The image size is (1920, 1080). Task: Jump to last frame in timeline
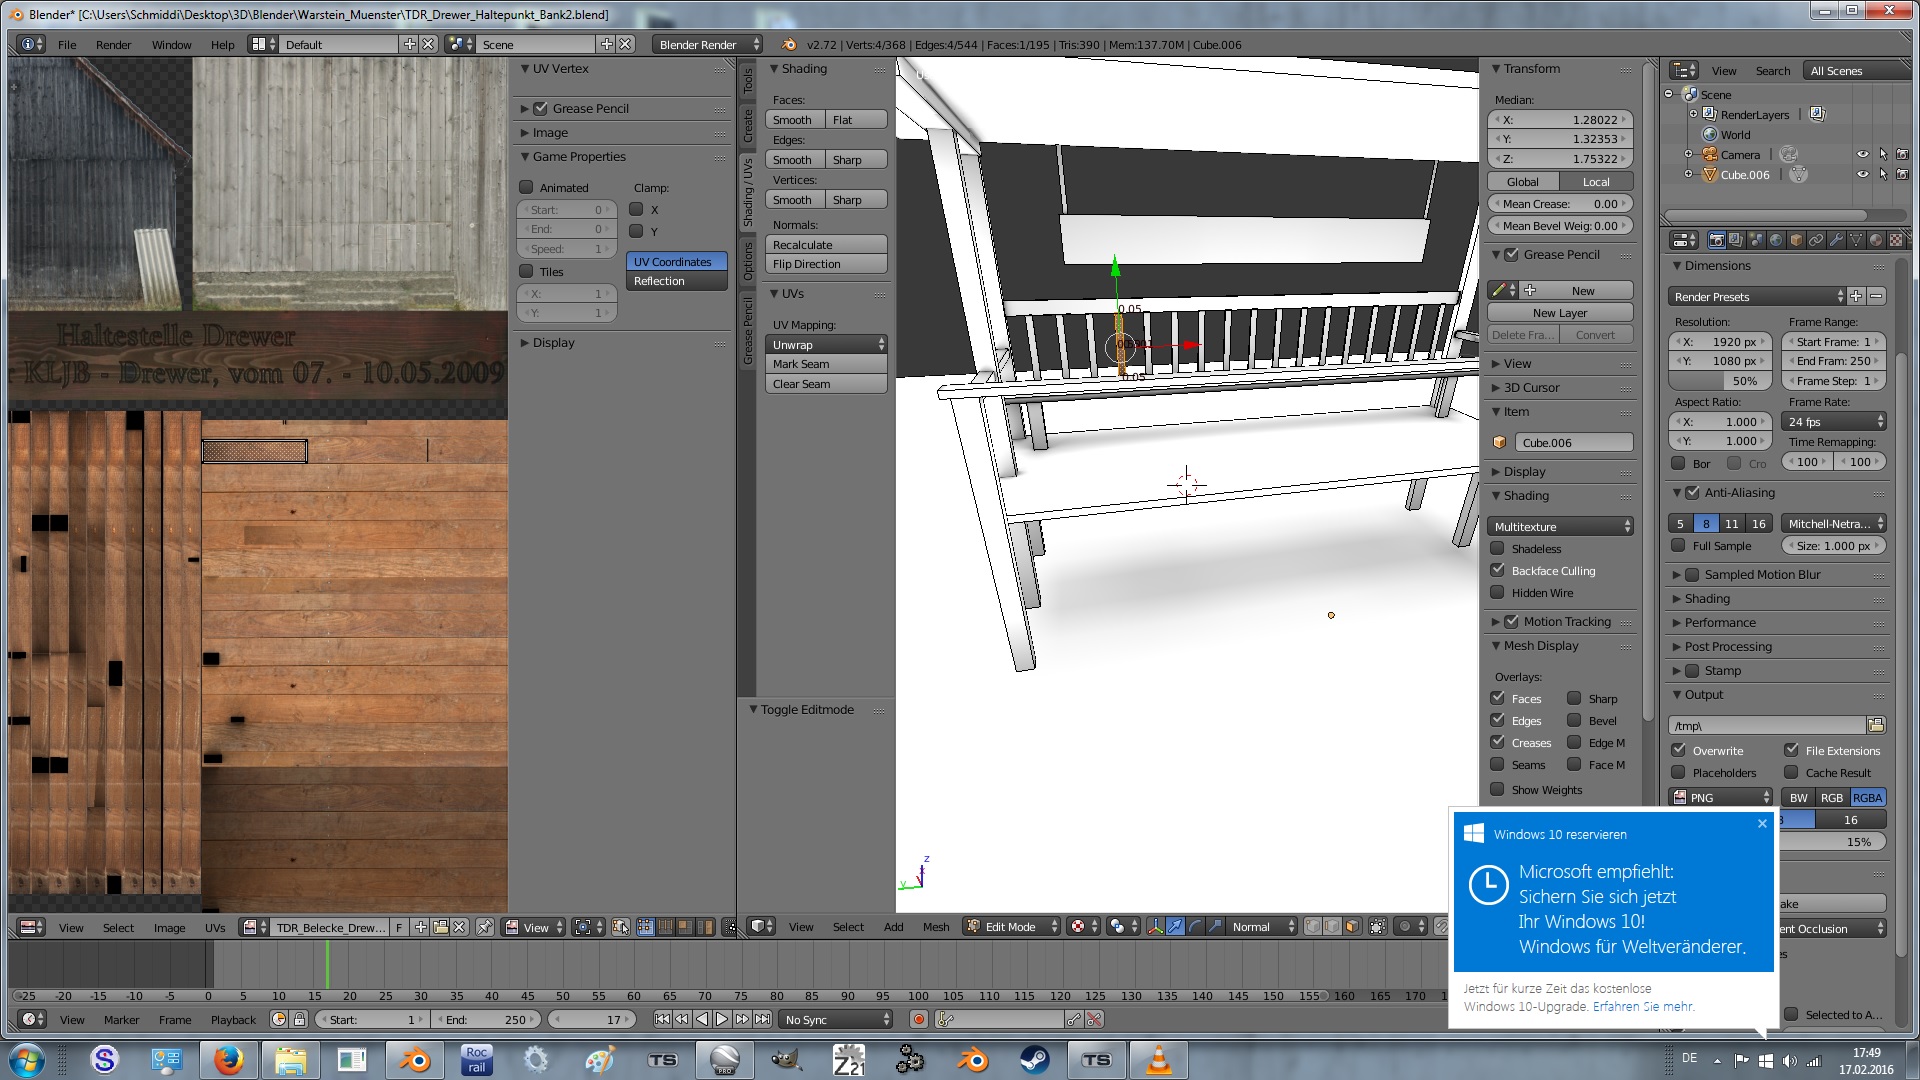(x=762, y=1019)
